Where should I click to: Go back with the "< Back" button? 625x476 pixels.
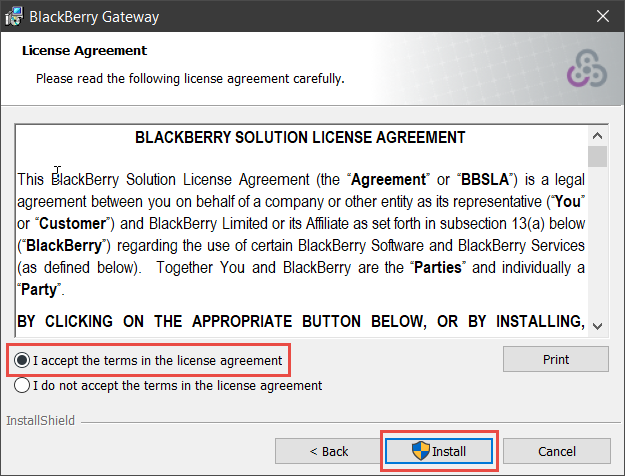point(328,451)
